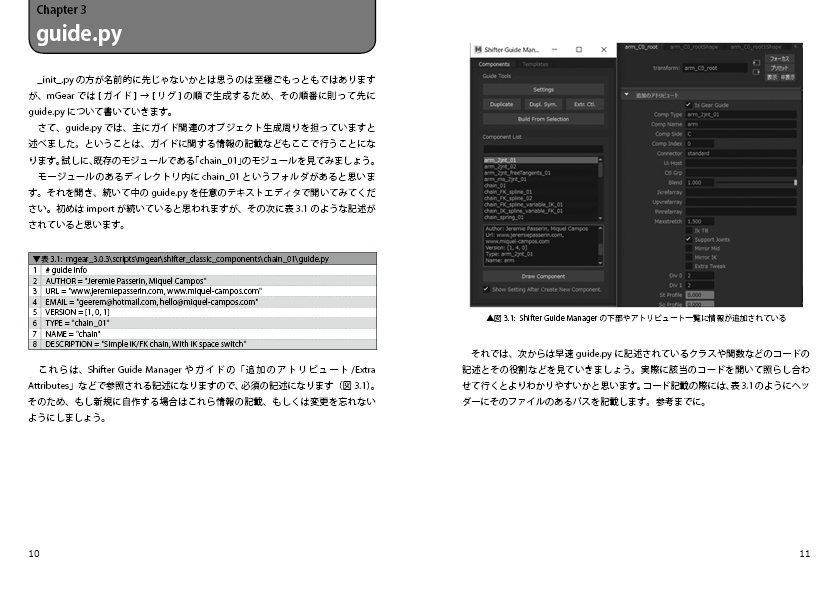Viewport: 839px width, 595px height.
Task: Click the Maxstretch field 1.500
Action: [699, 222]
